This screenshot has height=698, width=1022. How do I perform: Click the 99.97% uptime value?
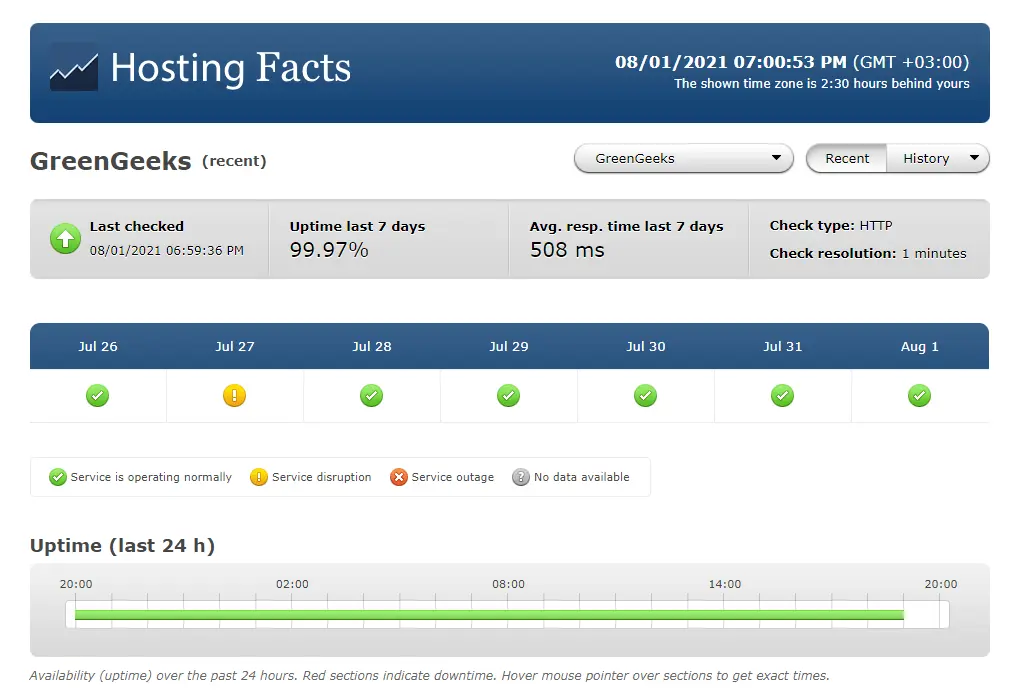click(329, 250)
